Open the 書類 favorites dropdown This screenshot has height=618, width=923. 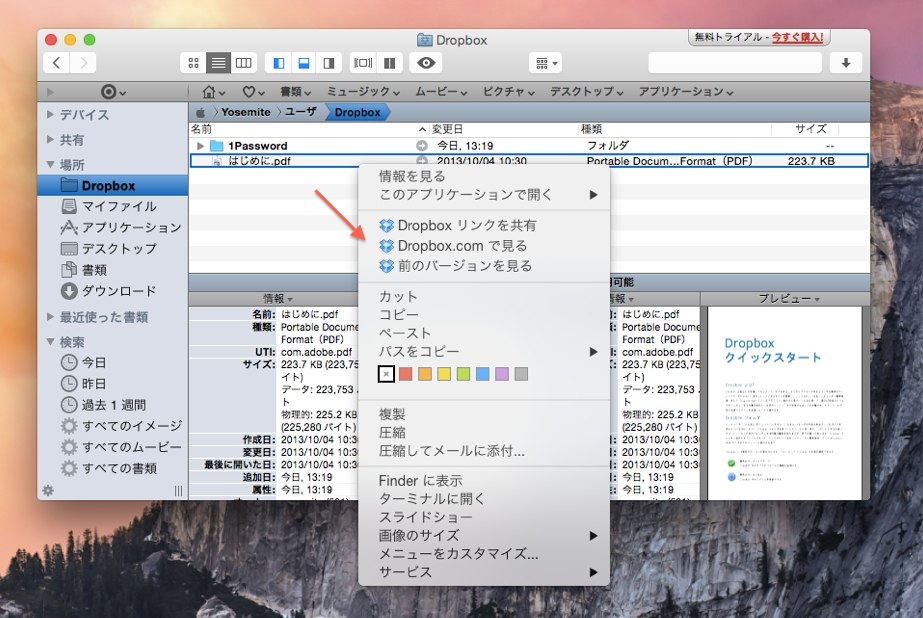click(296, 92)
